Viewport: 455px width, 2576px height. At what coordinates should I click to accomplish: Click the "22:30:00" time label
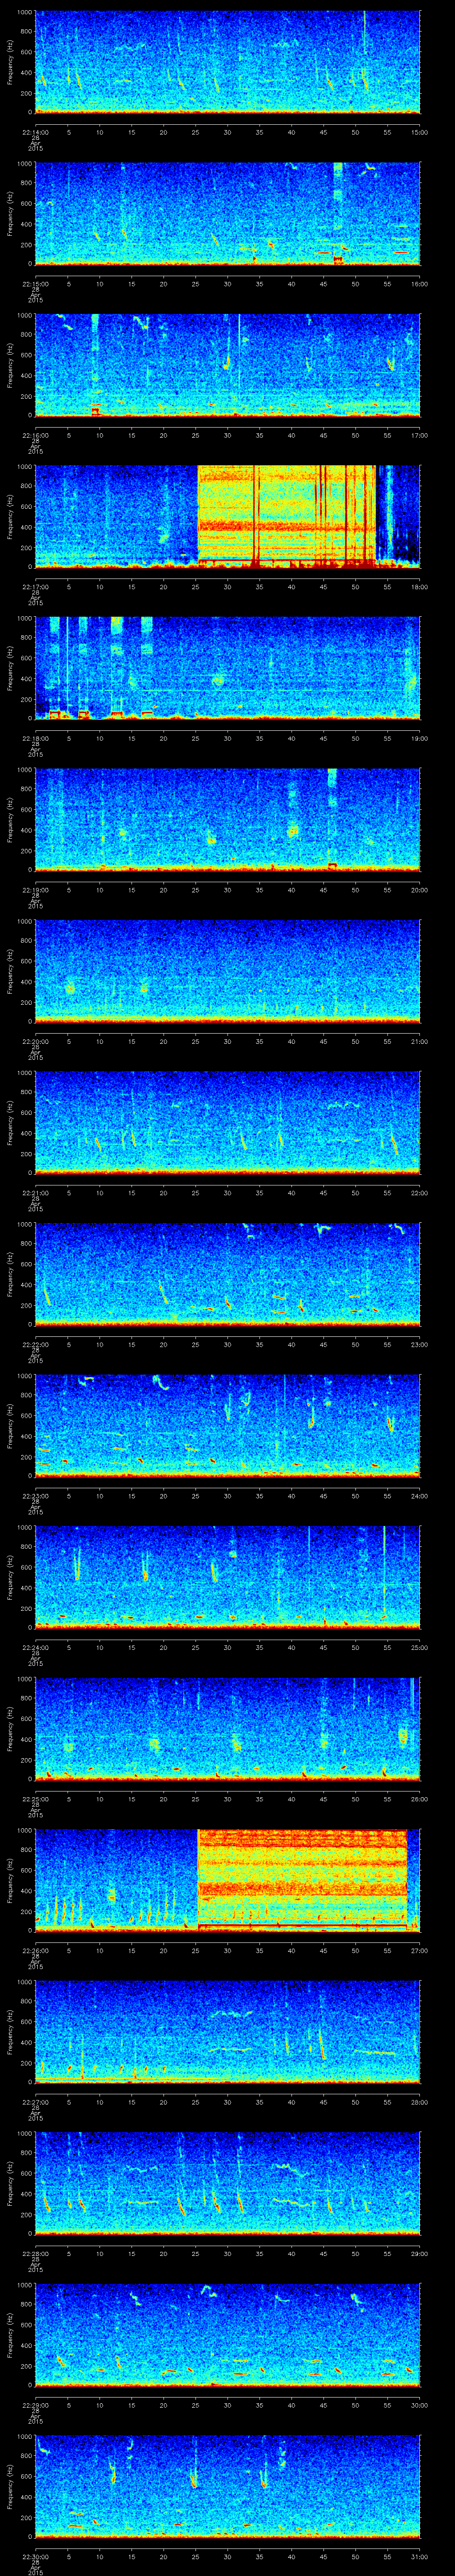35,2556
